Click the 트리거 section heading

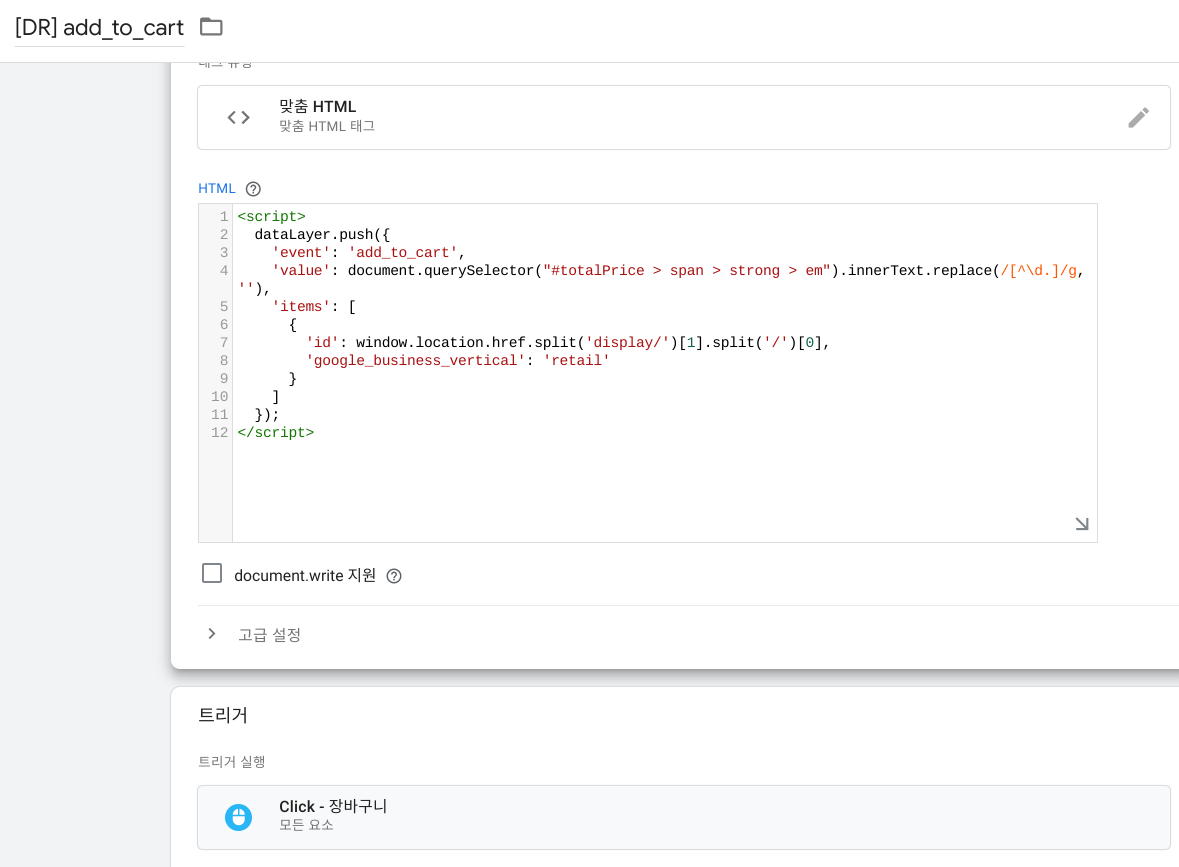(223, 715)
